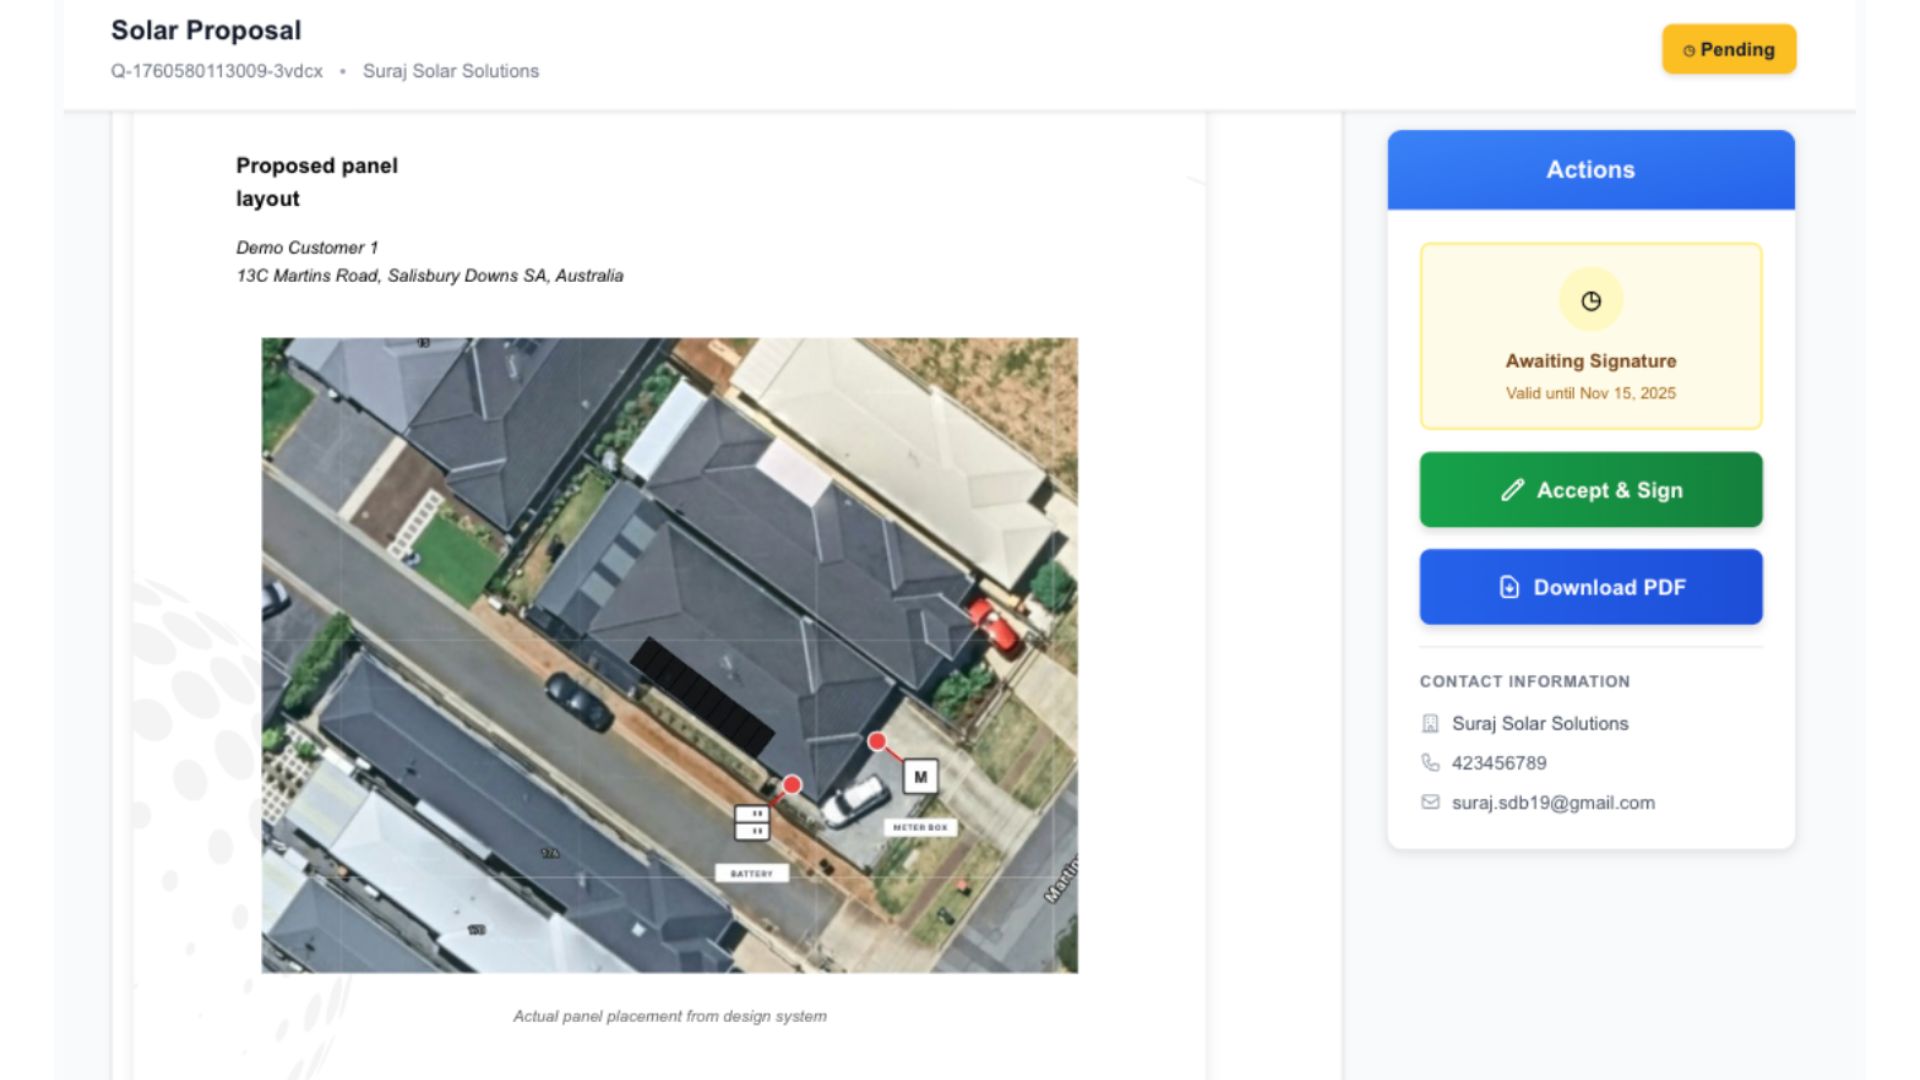Viewport: 1920px width, 1080px height.
Task: Click the Demo Customer 1 name
Action: point(307,247)
